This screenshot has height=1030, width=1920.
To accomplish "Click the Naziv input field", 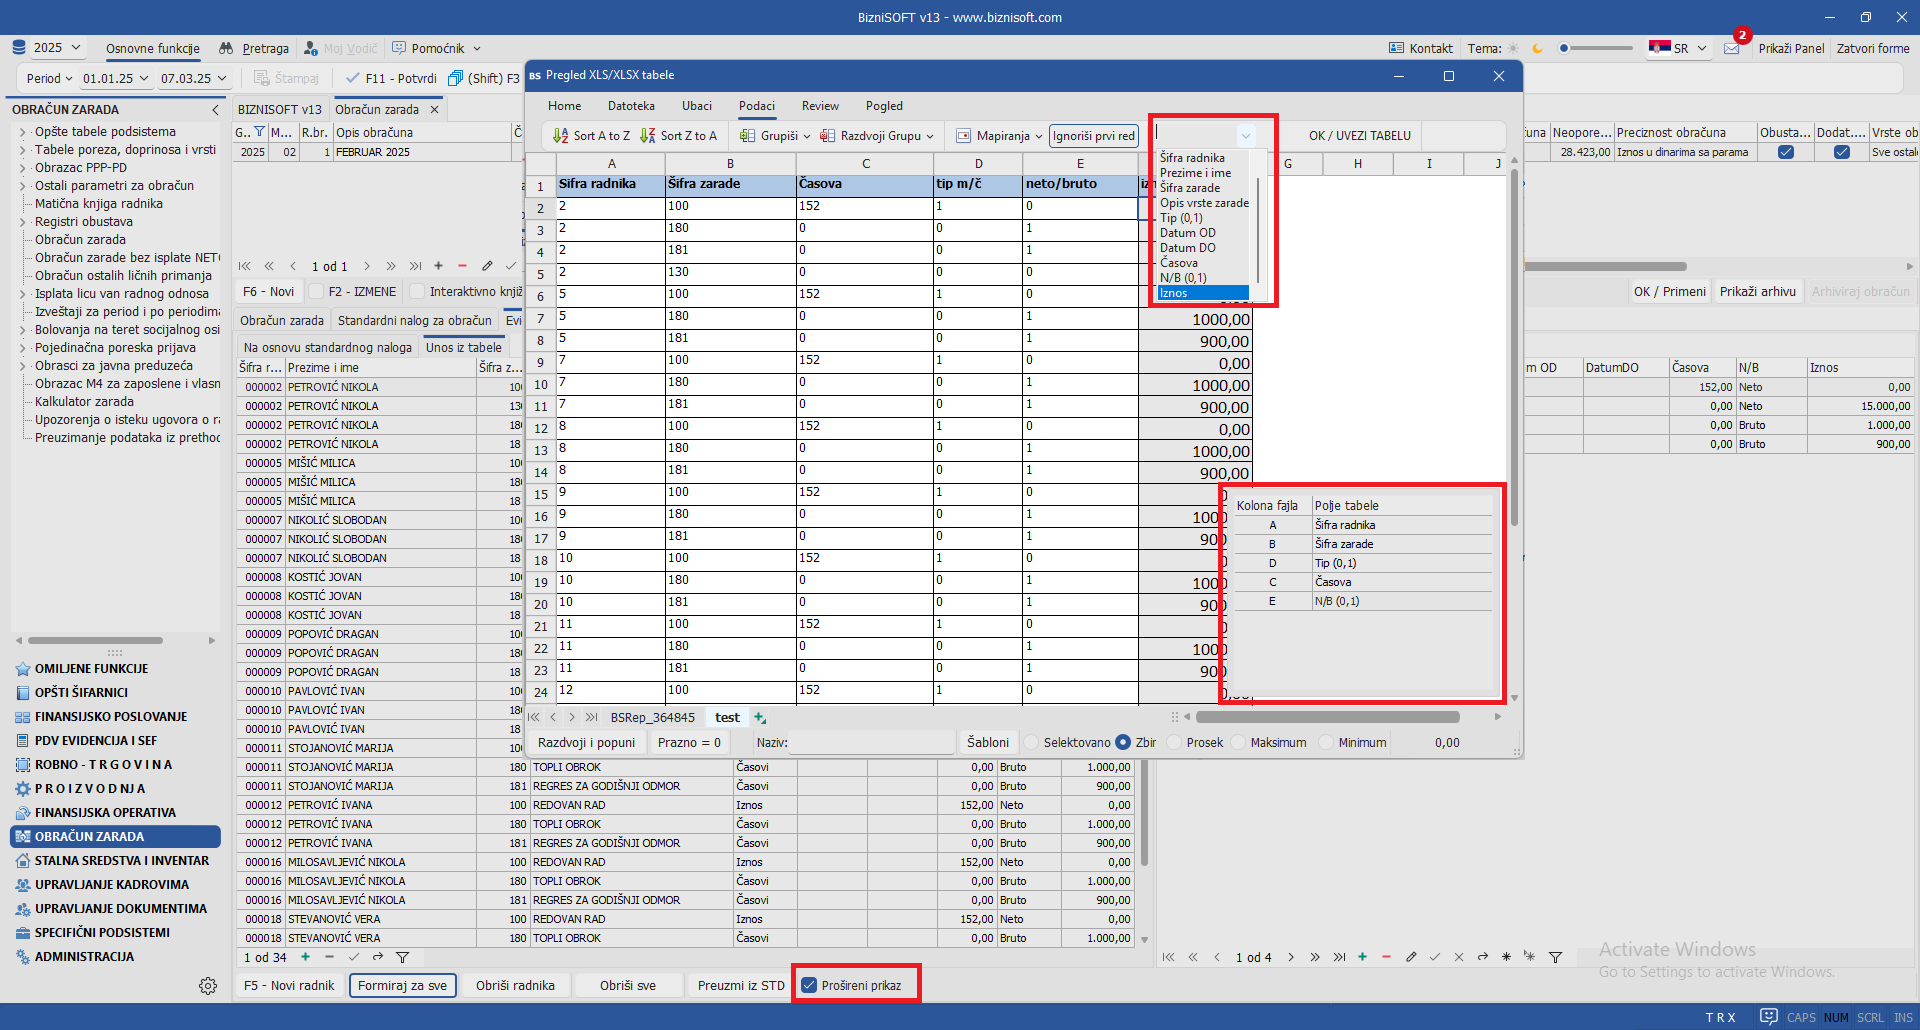I will (x=870, y=743).
